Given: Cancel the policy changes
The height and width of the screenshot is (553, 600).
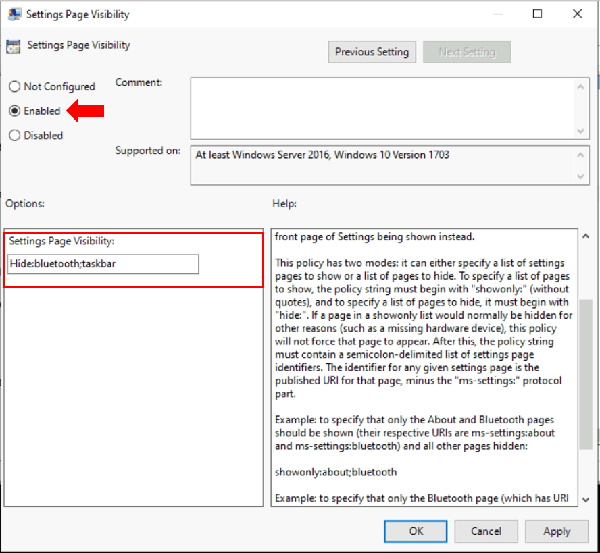Looking at the screenshot, I should click(x=485, y=531).
